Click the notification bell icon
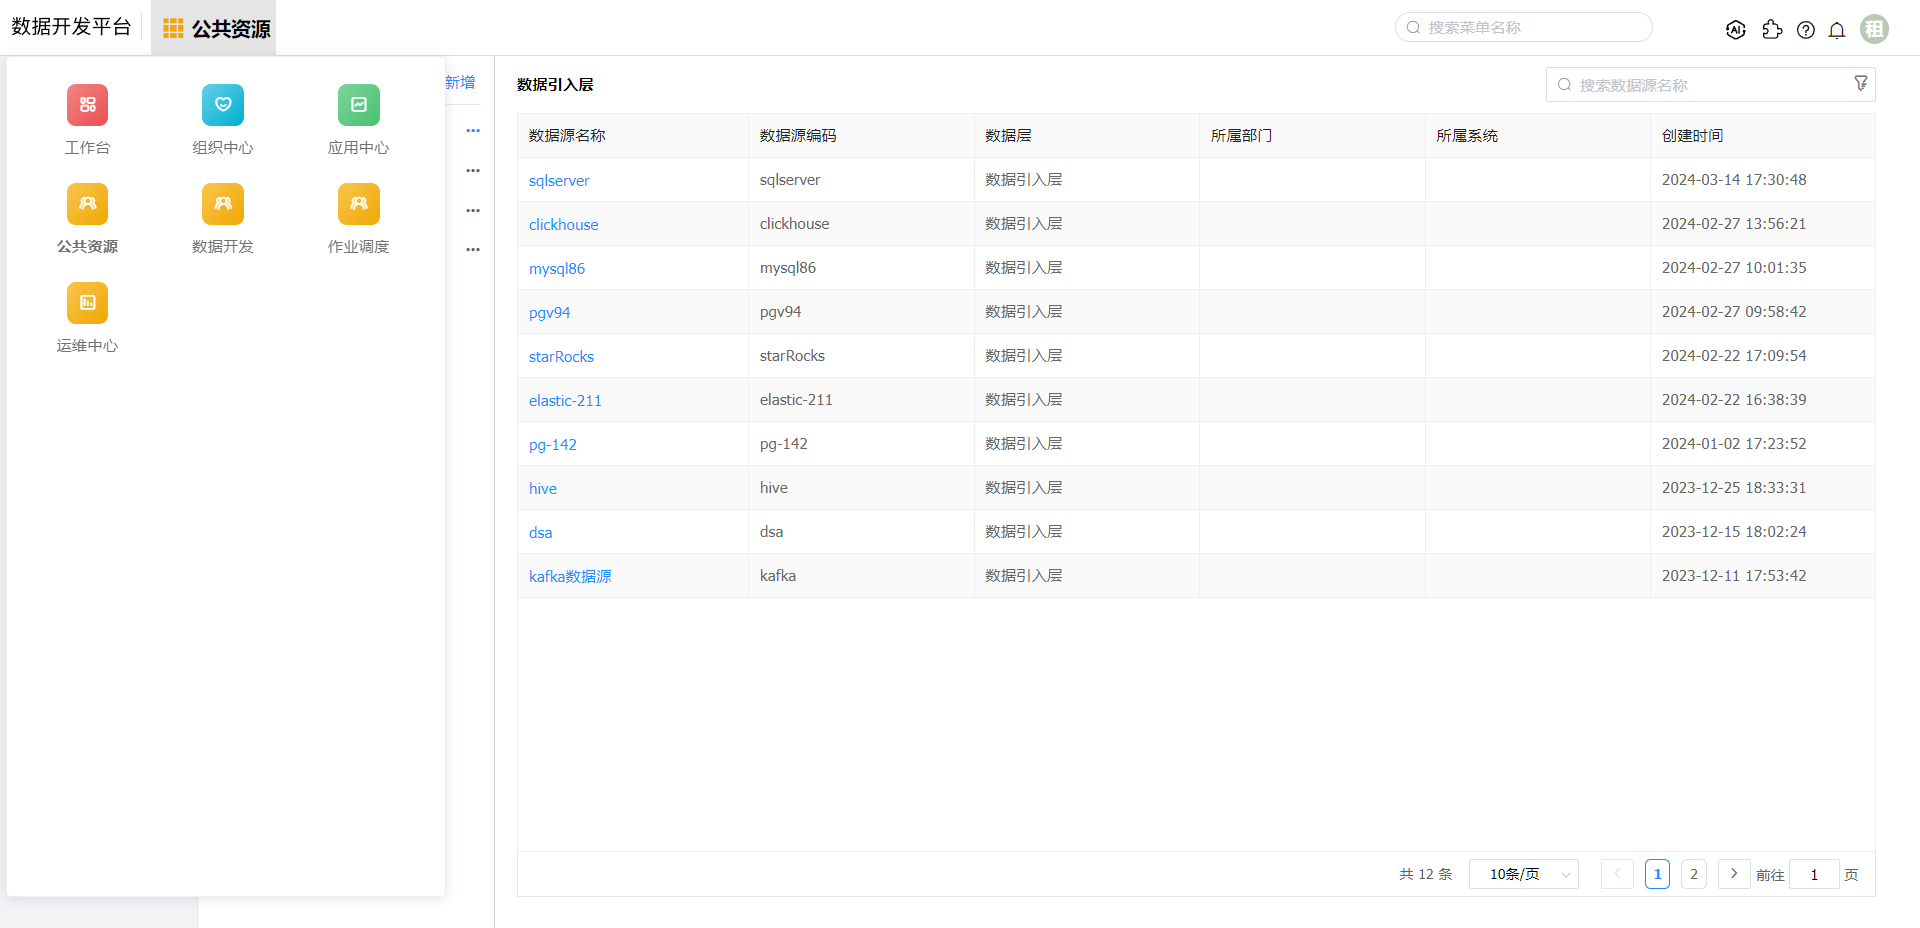Screen dimensions: 1920x928 (1836, 30)
